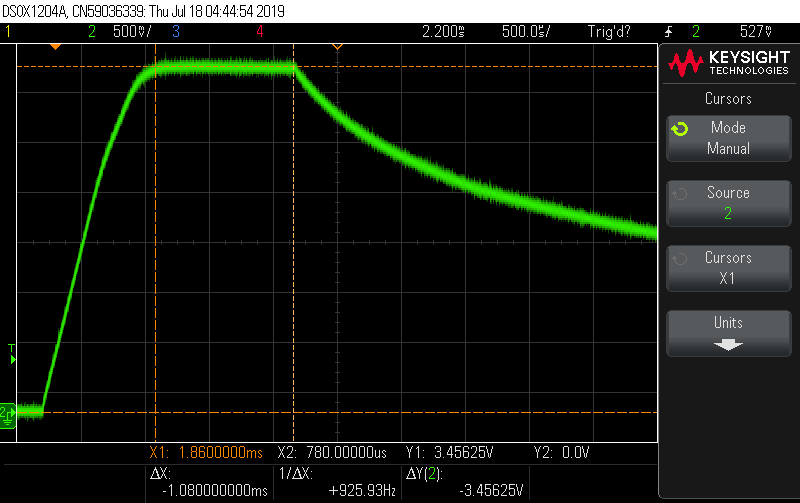Viewport: 800px width, 503px height.
Task: Click the X1 cursor value 1.8600000ms
Action: pyautogui.click(x=220, y=452)
